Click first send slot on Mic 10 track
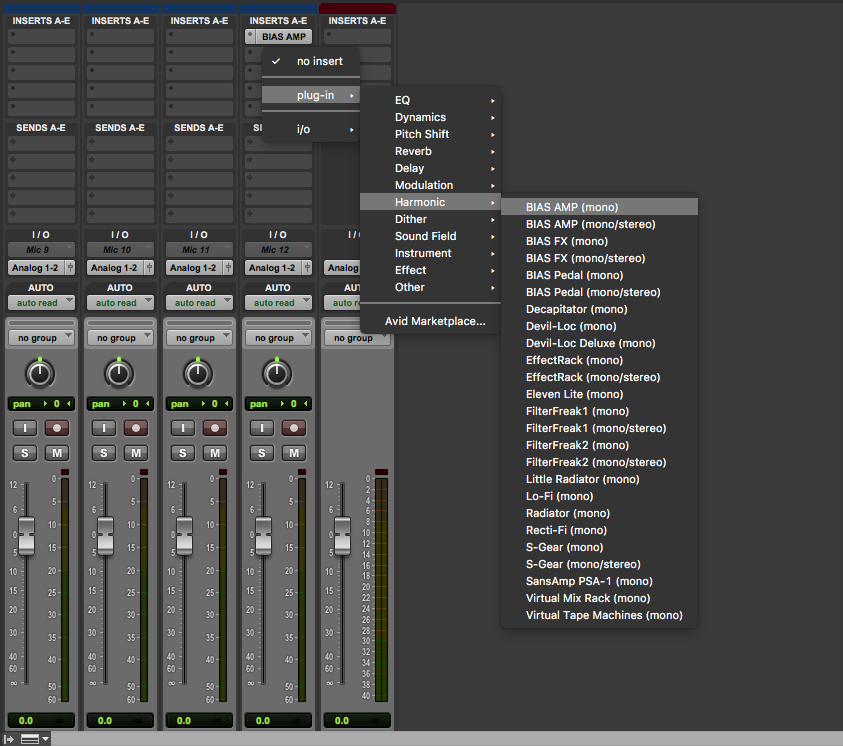The height and width of the screenshot is (746, 843). pyautogui.click(x=120, y=143)
